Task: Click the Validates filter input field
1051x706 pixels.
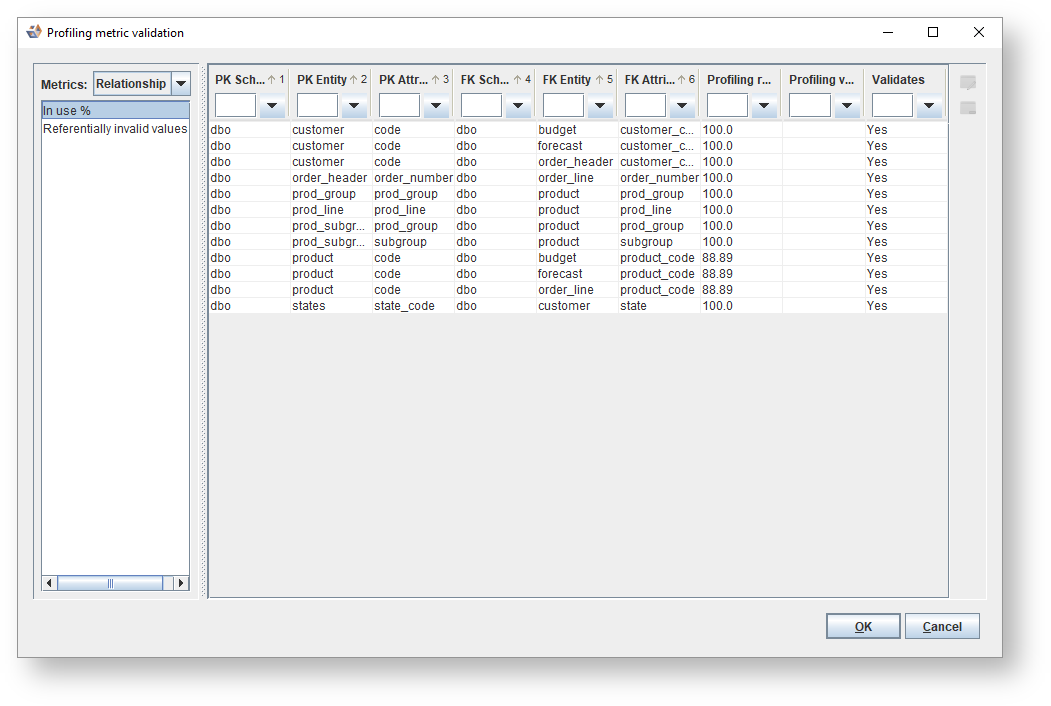Action: tap(892, 105)
